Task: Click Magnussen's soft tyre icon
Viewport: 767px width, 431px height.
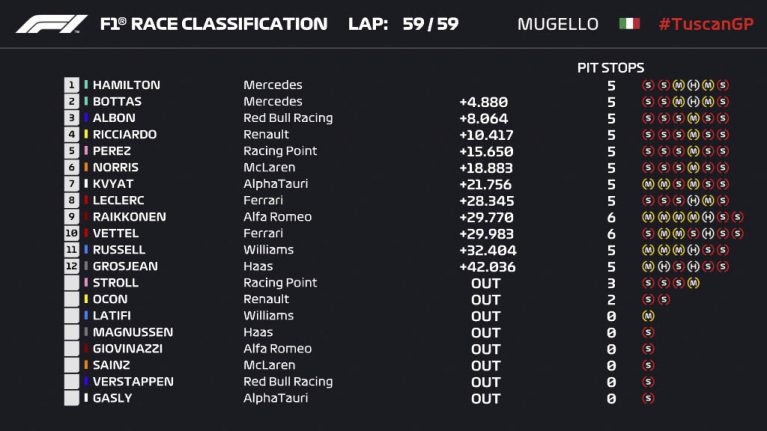Action: pyautogui.click(x=648, y=333)
